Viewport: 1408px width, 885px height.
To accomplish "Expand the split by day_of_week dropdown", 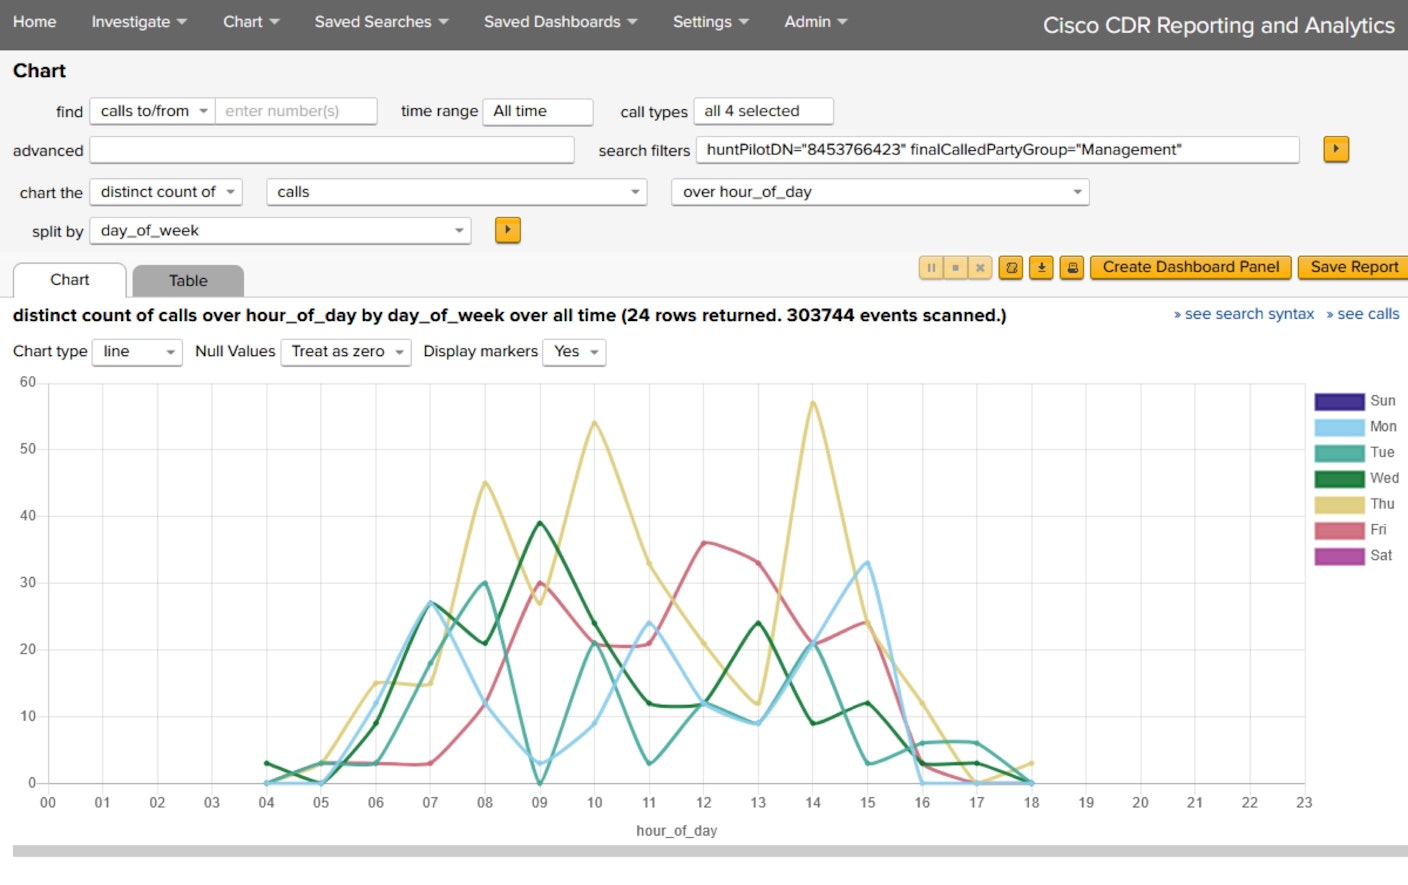I will (x=280, y=231).
